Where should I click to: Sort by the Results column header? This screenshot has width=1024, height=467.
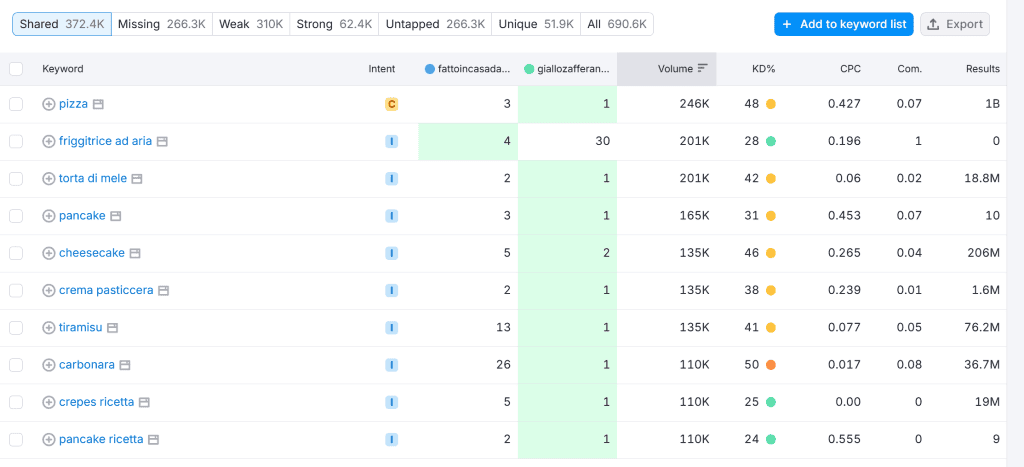click(x=983, y=69)
